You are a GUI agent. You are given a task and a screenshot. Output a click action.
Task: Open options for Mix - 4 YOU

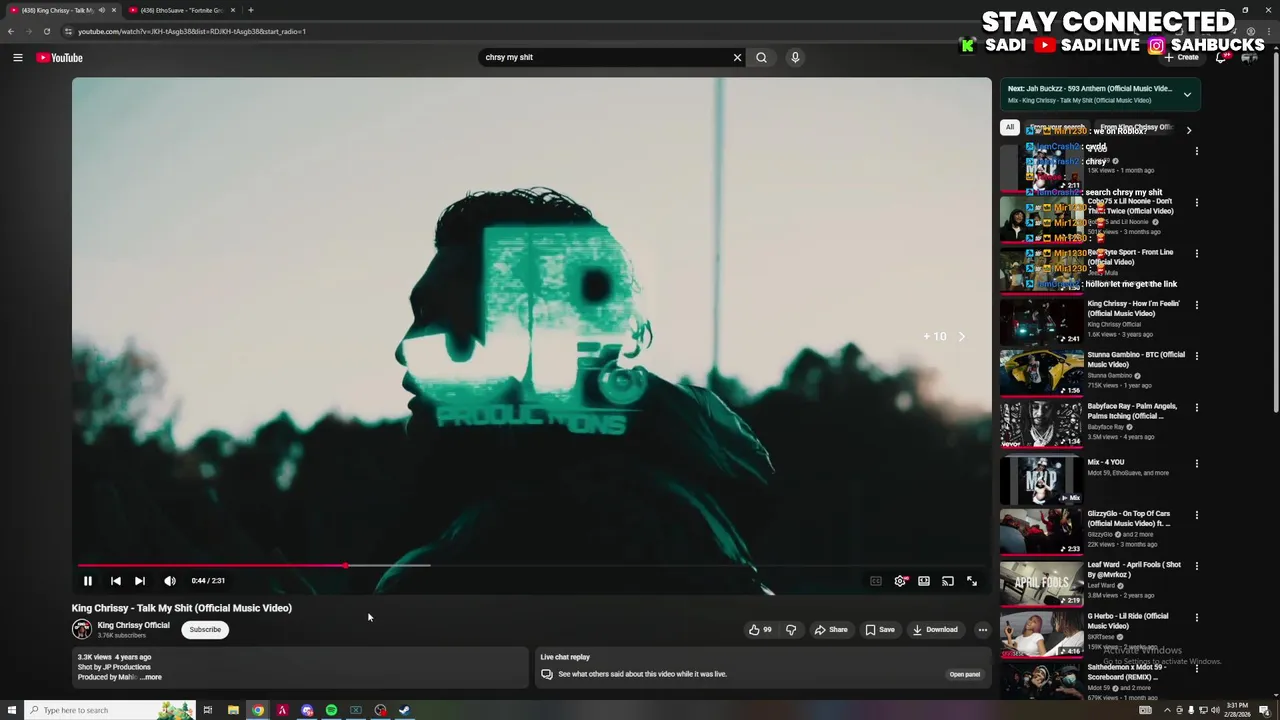[1197, 464]
